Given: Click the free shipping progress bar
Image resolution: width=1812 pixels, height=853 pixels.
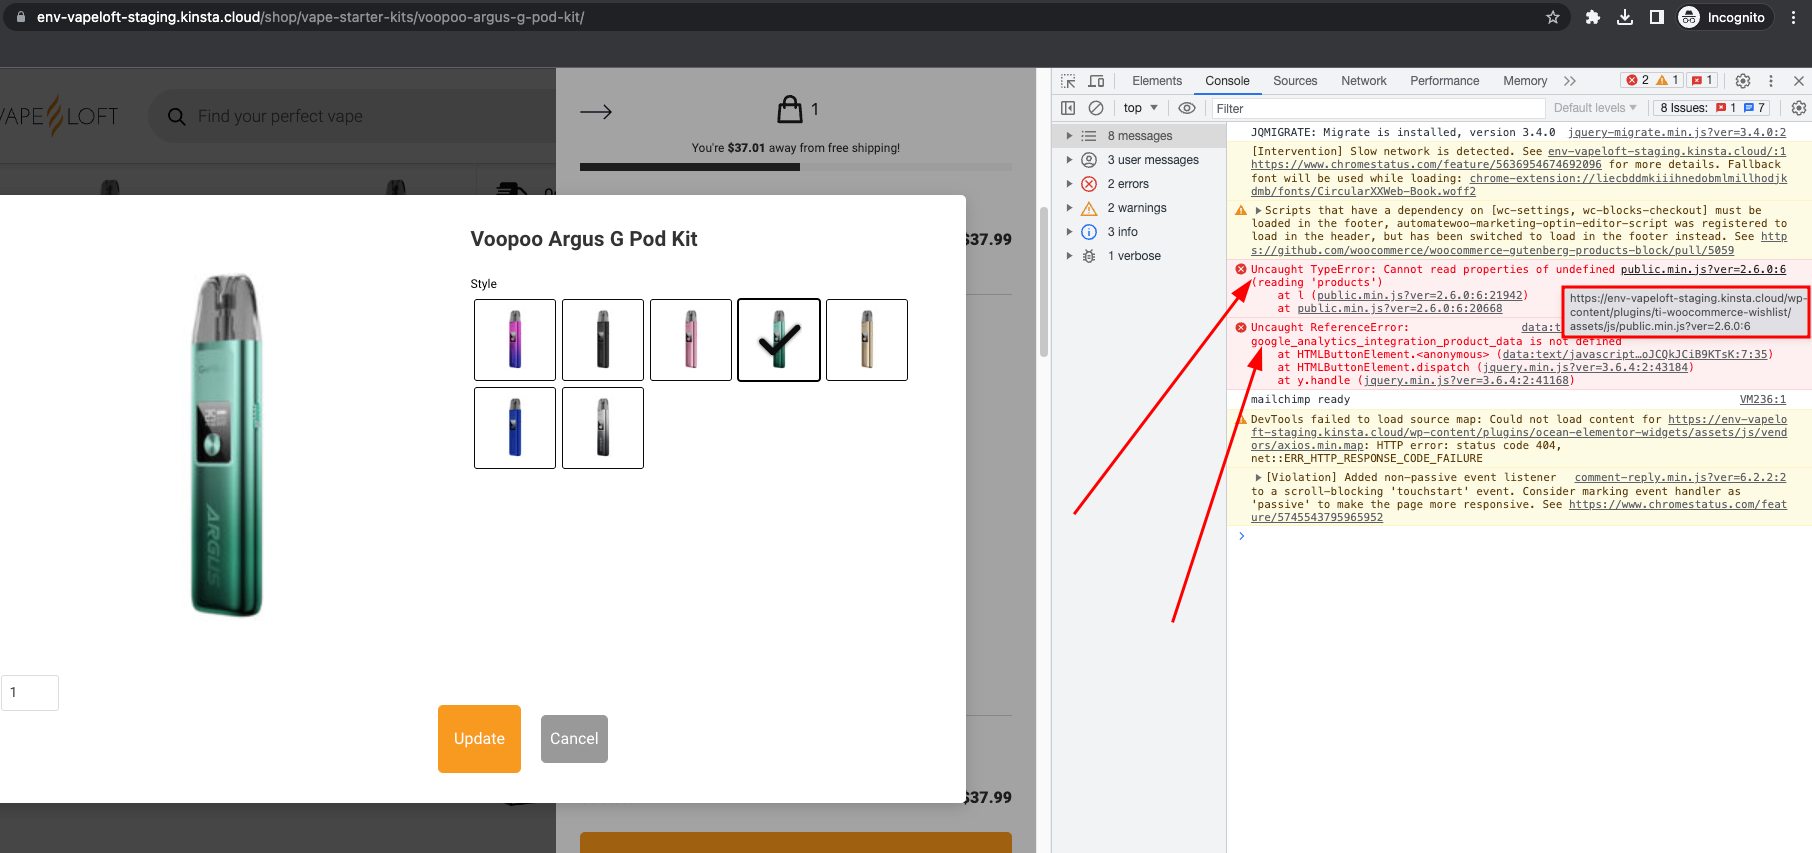Looking at the screenshot, I should [796, 167].
